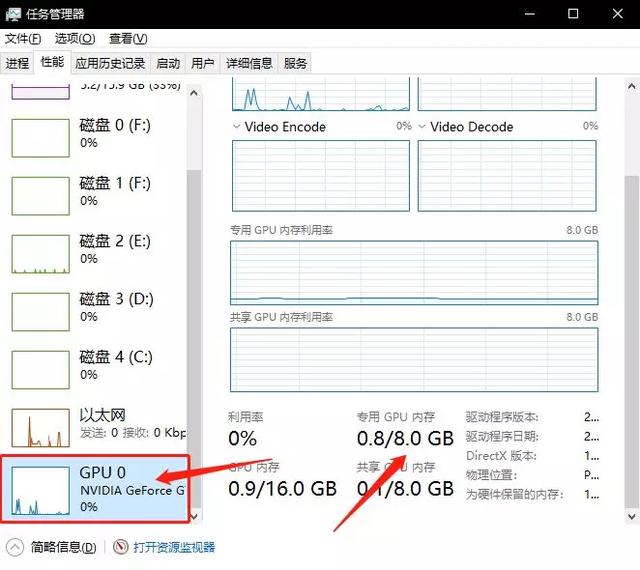Click the GPU details pane scrollbar thumb

click(x=631, y=340)
